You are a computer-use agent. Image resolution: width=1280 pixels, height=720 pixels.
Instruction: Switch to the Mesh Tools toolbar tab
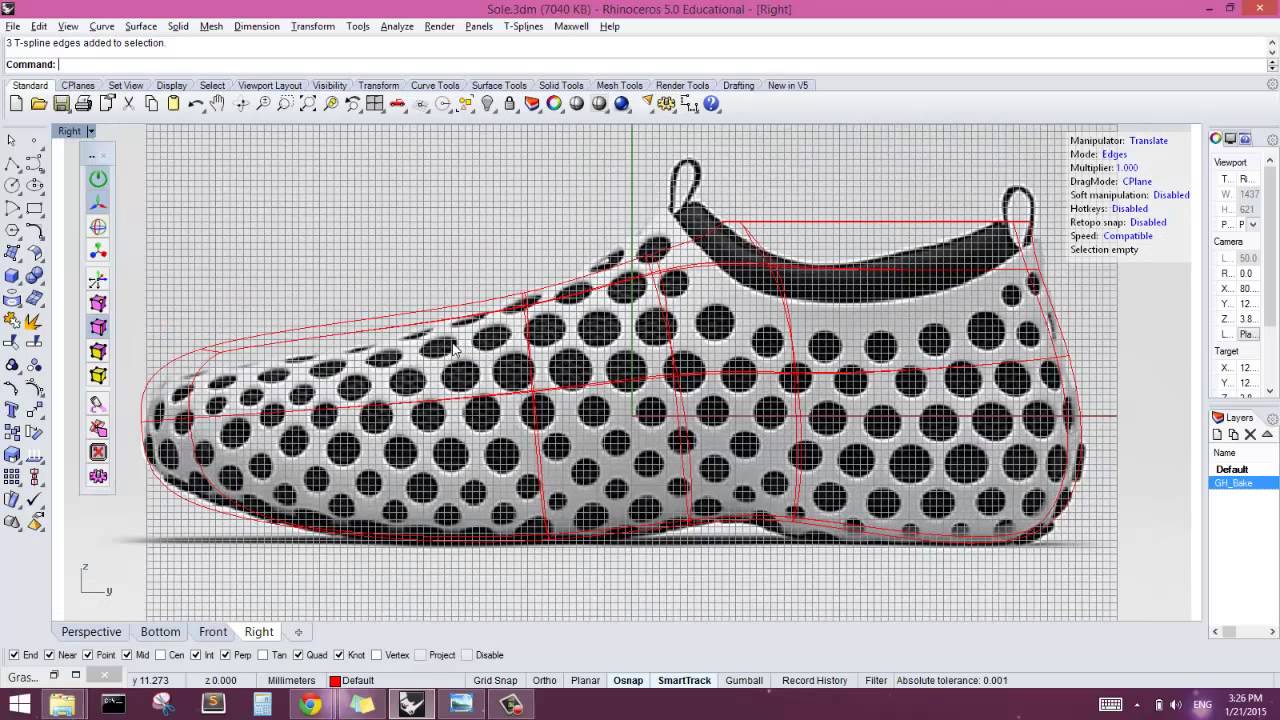(x=619, y=85)
